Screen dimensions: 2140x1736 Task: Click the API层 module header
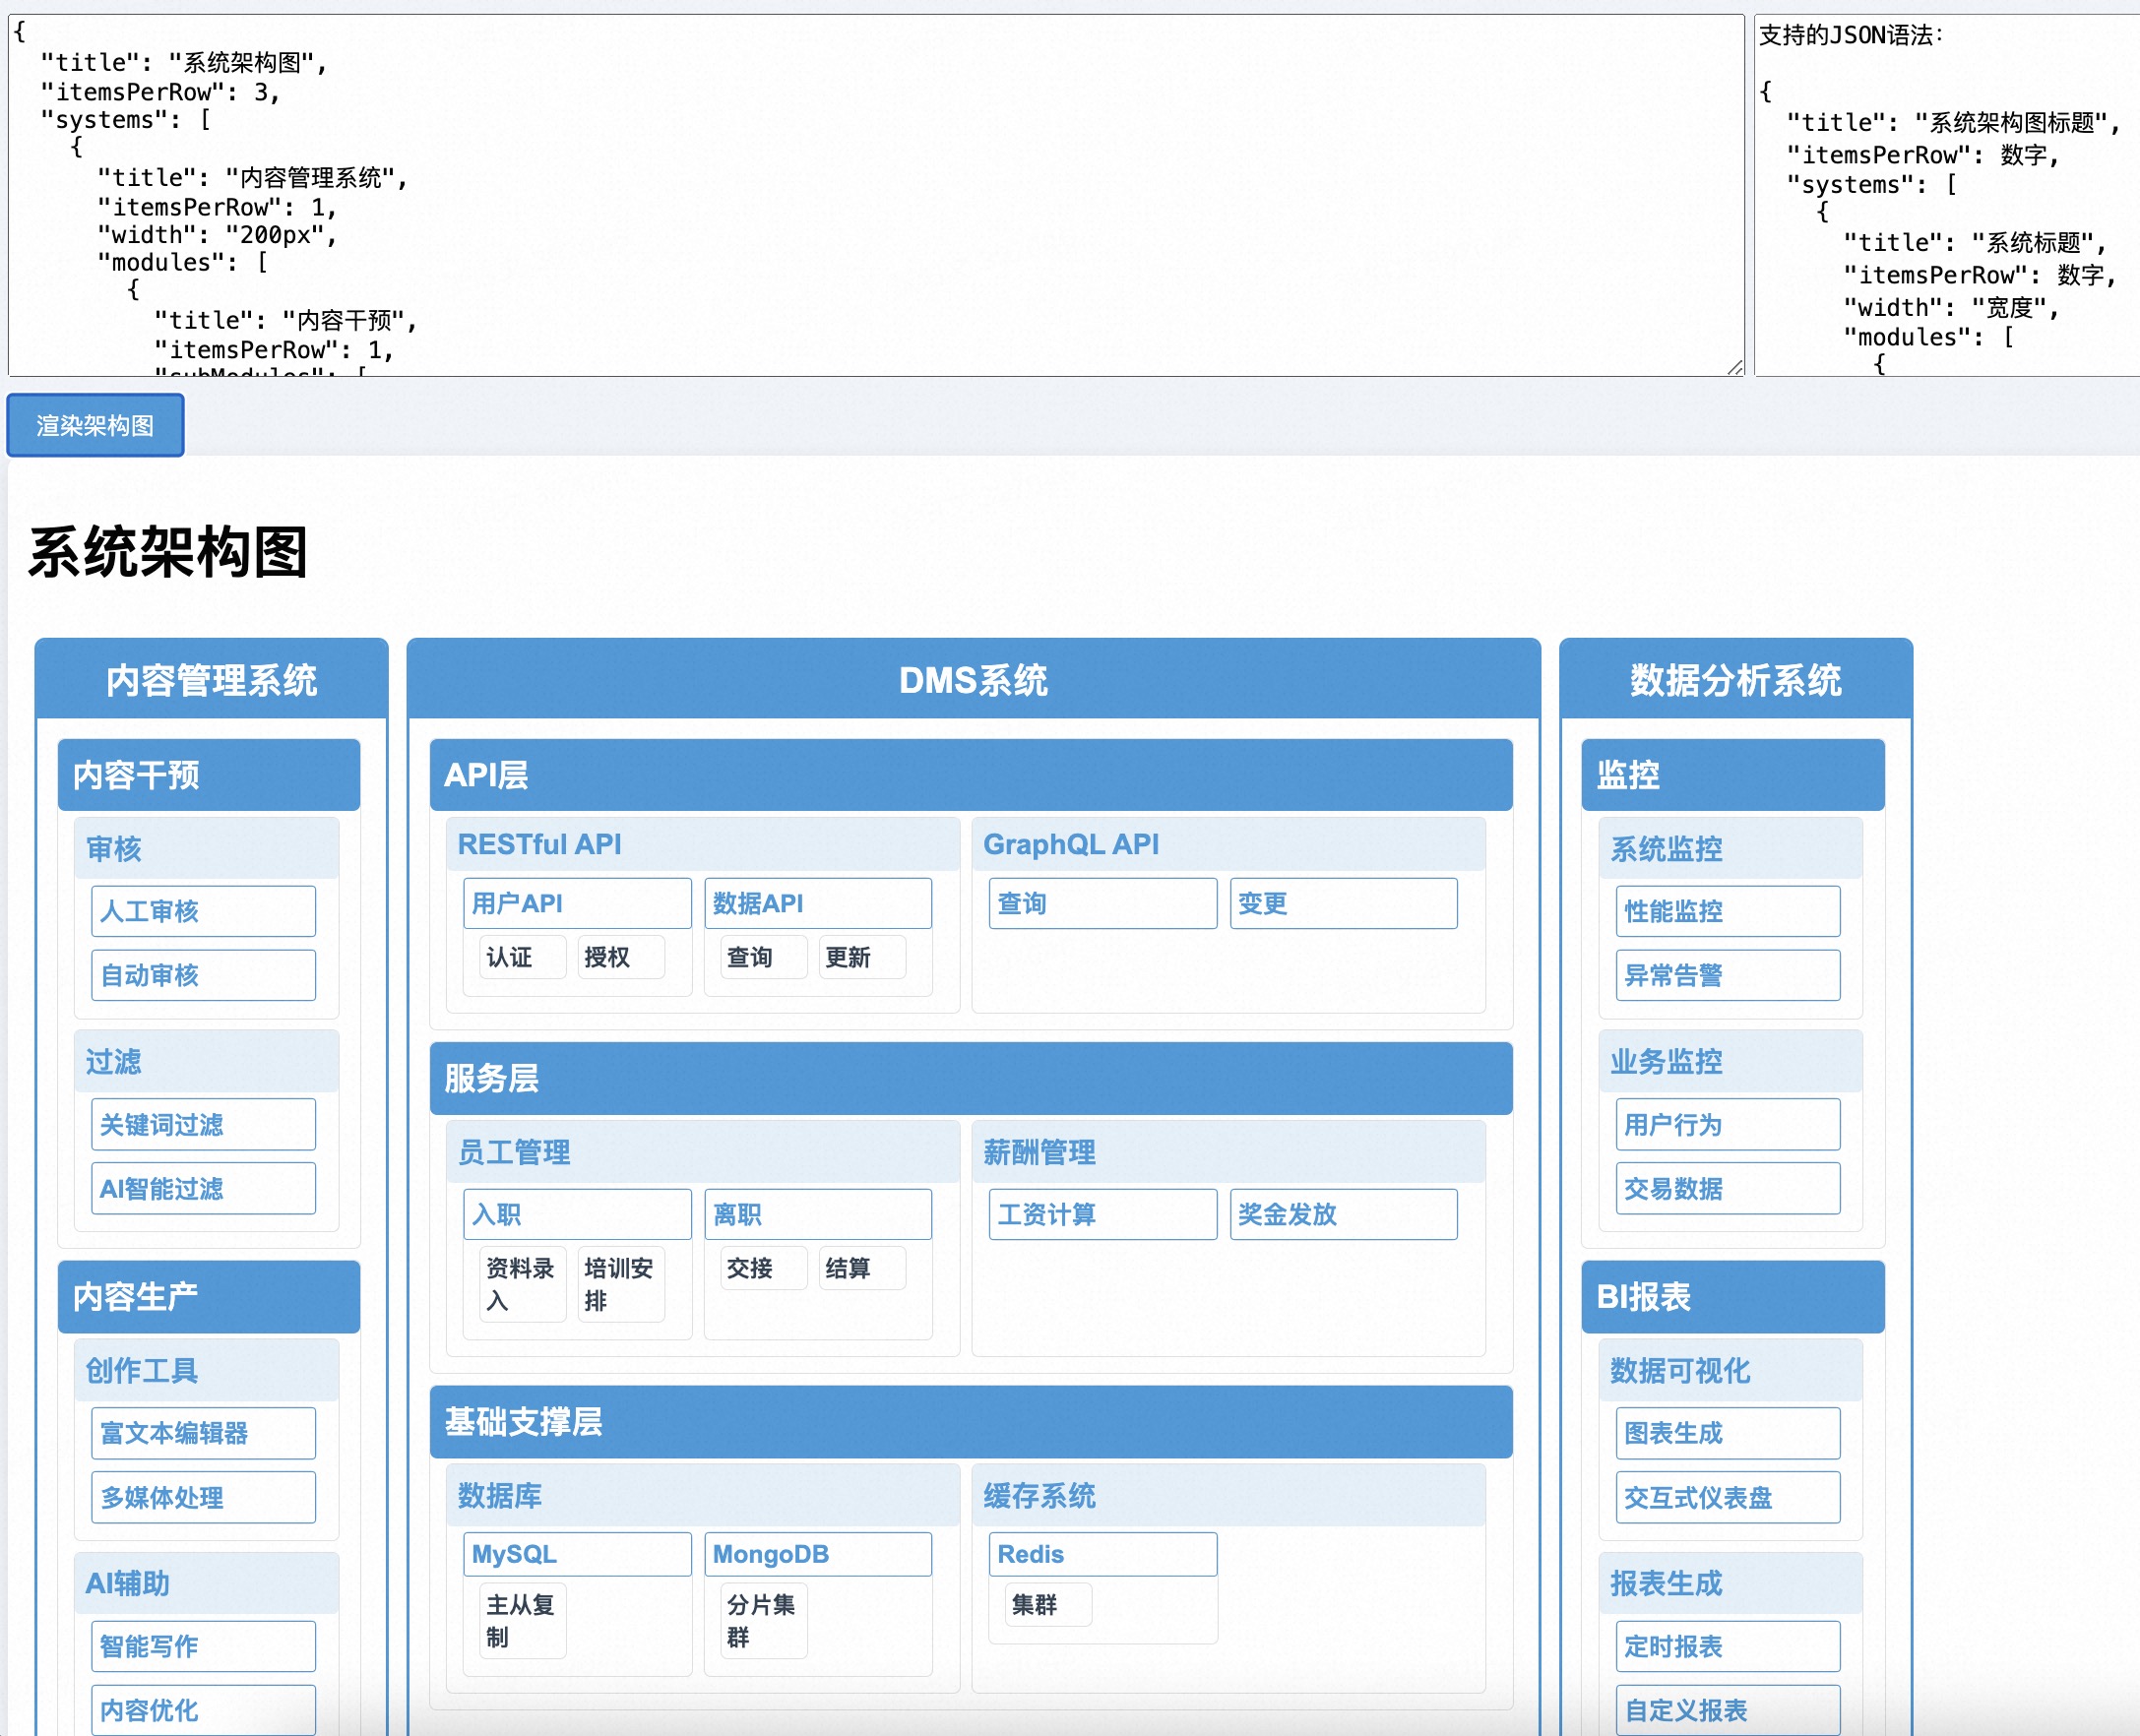coord(971,775)
